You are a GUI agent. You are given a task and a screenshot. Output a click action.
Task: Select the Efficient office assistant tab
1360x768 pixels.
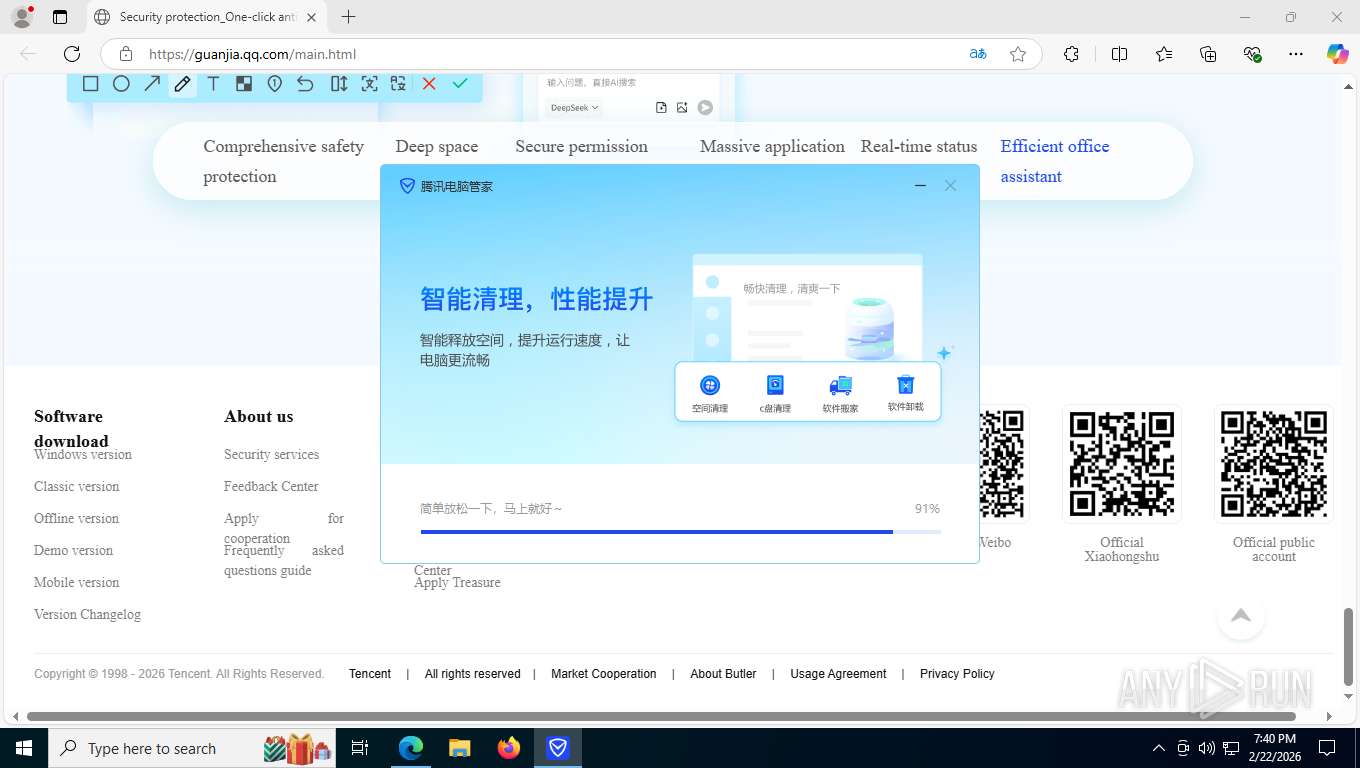click(1055, 161)
